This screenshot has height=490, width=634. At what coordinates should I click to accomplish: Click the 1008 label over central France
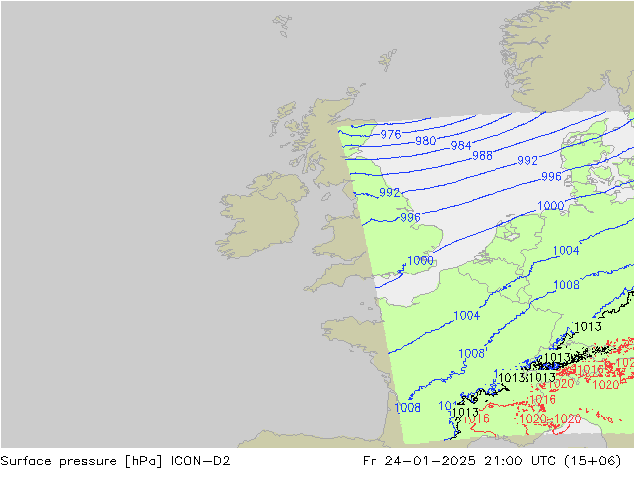pos(471,354)
